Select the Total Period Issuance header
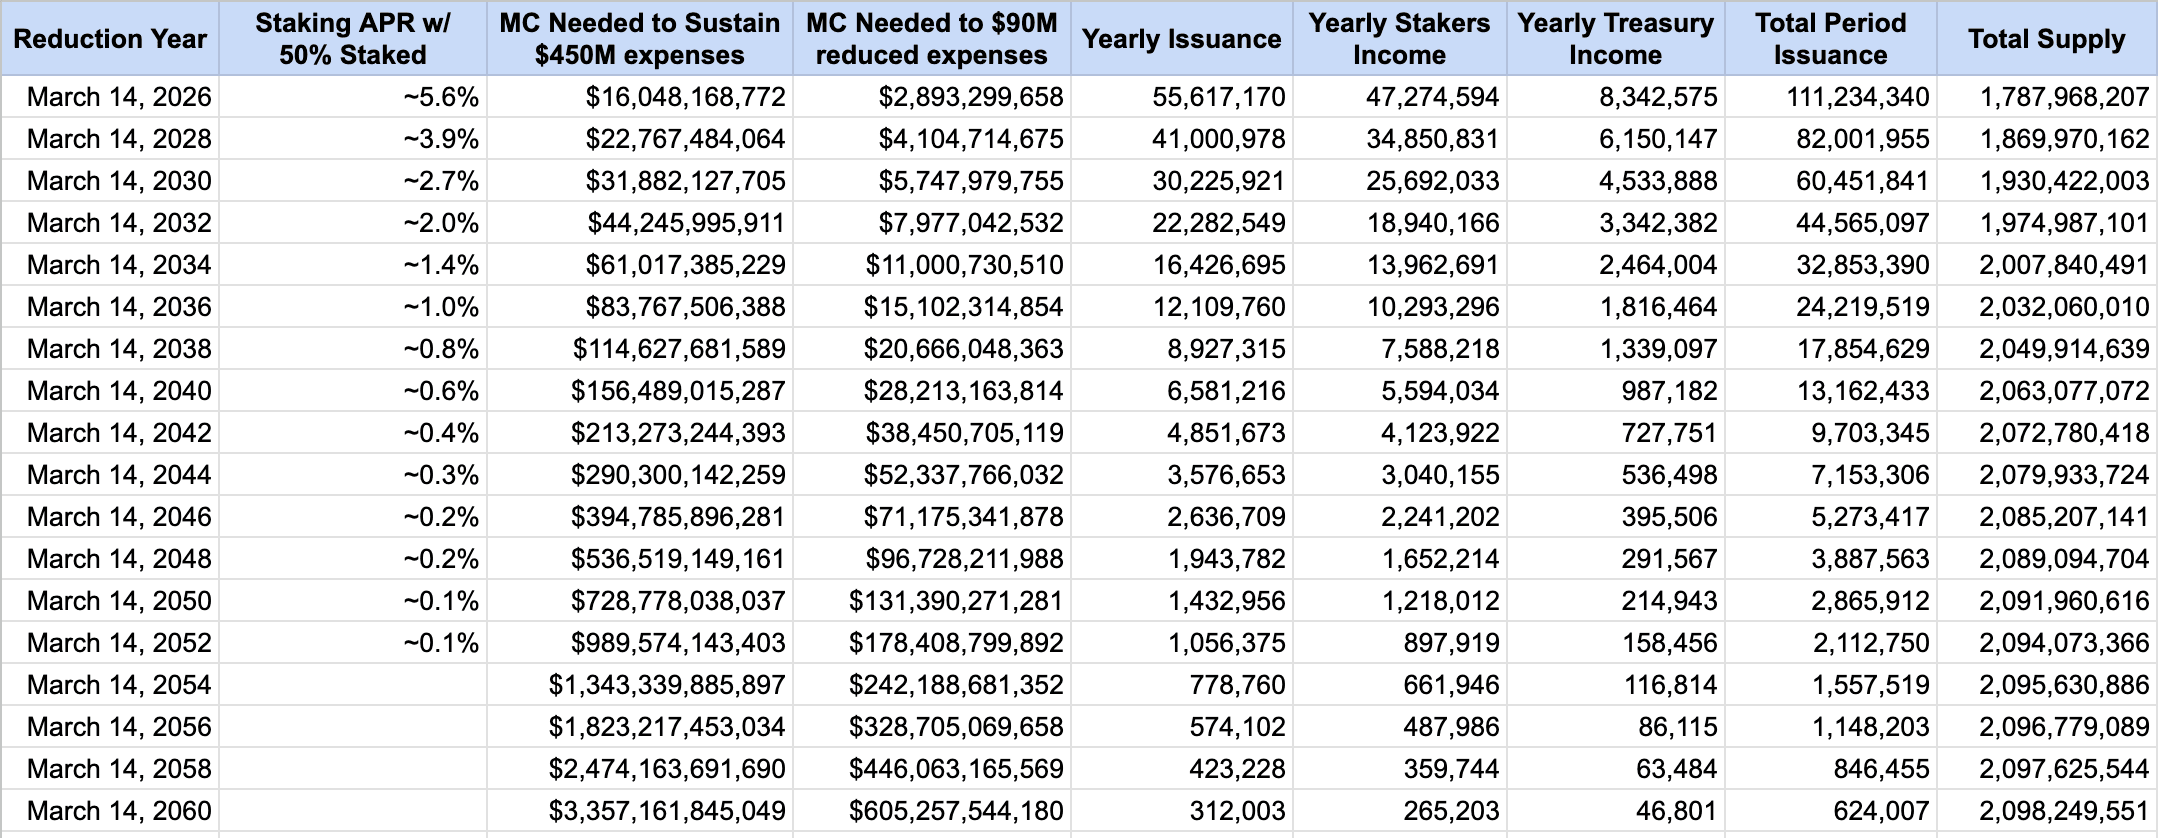The height and width of the screenshot is (838, 2158). pos(1830,39)
